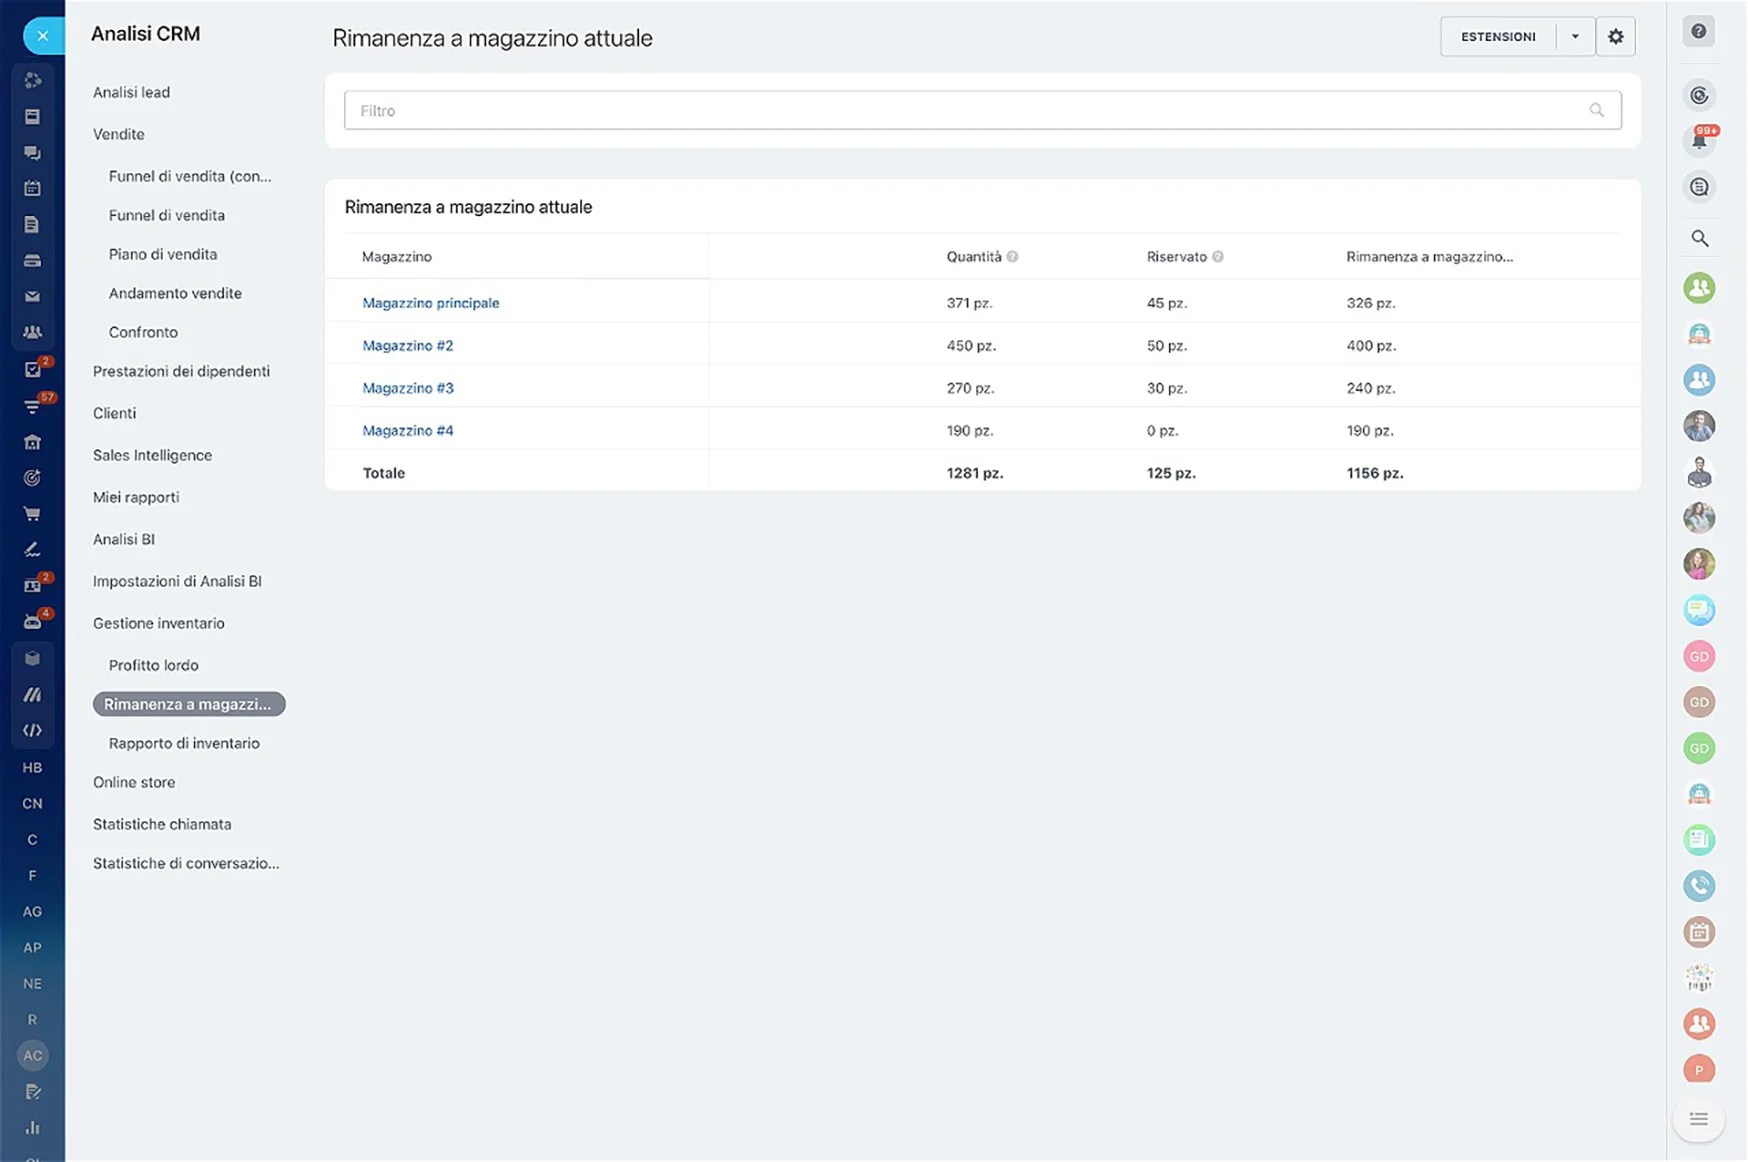Expand the Vendite section in menu
This screenshot has width=1748, height=1162.
[118, 134]
